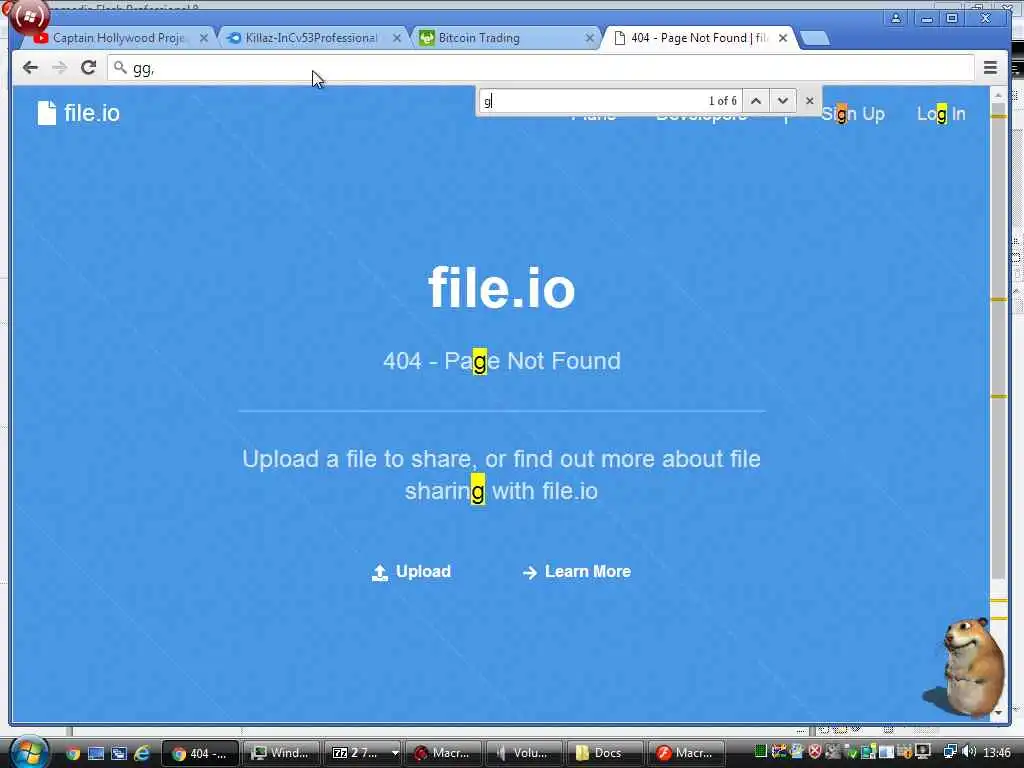Click the file.io logo in the header
Image resolution: width=1024 pixels, height=768 pixels.
78,113
